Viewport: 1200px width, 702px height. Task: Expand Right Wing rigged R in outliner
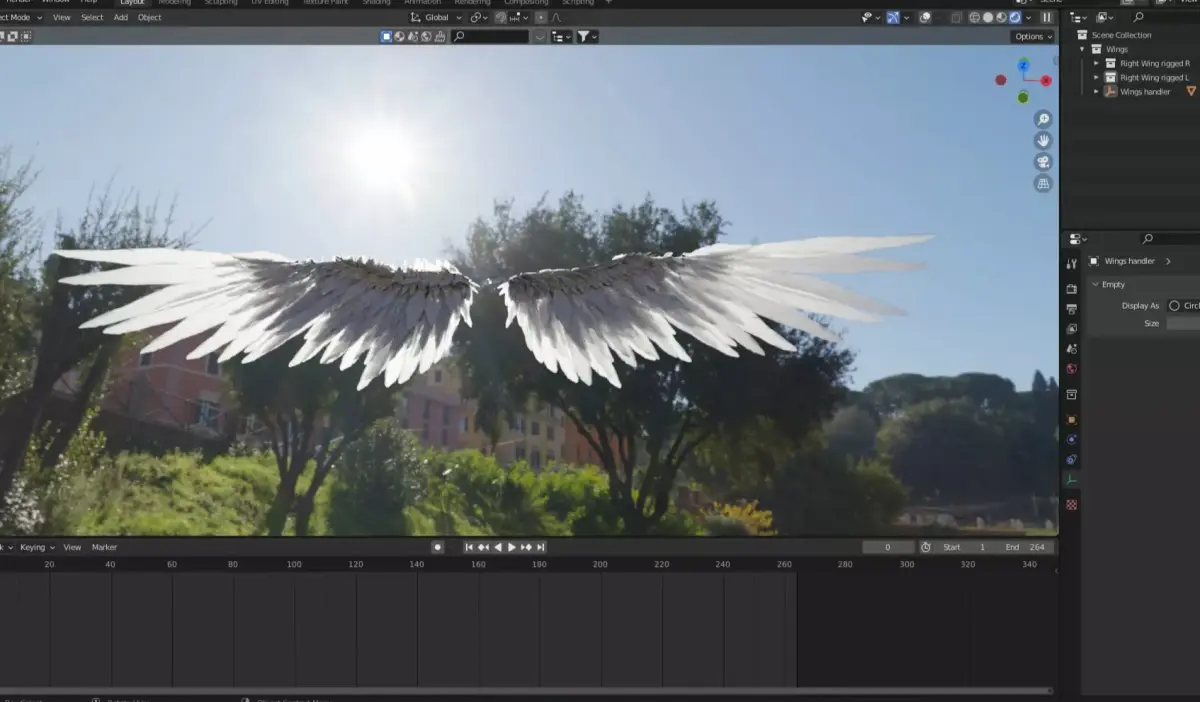1096,63
